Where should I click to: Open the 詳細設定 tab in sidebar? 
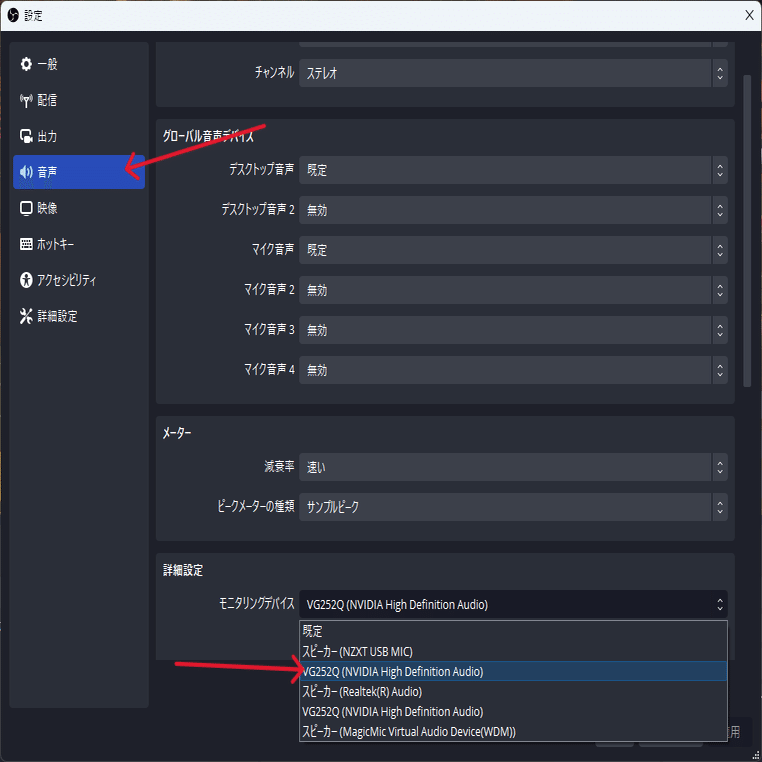point(79,316)
